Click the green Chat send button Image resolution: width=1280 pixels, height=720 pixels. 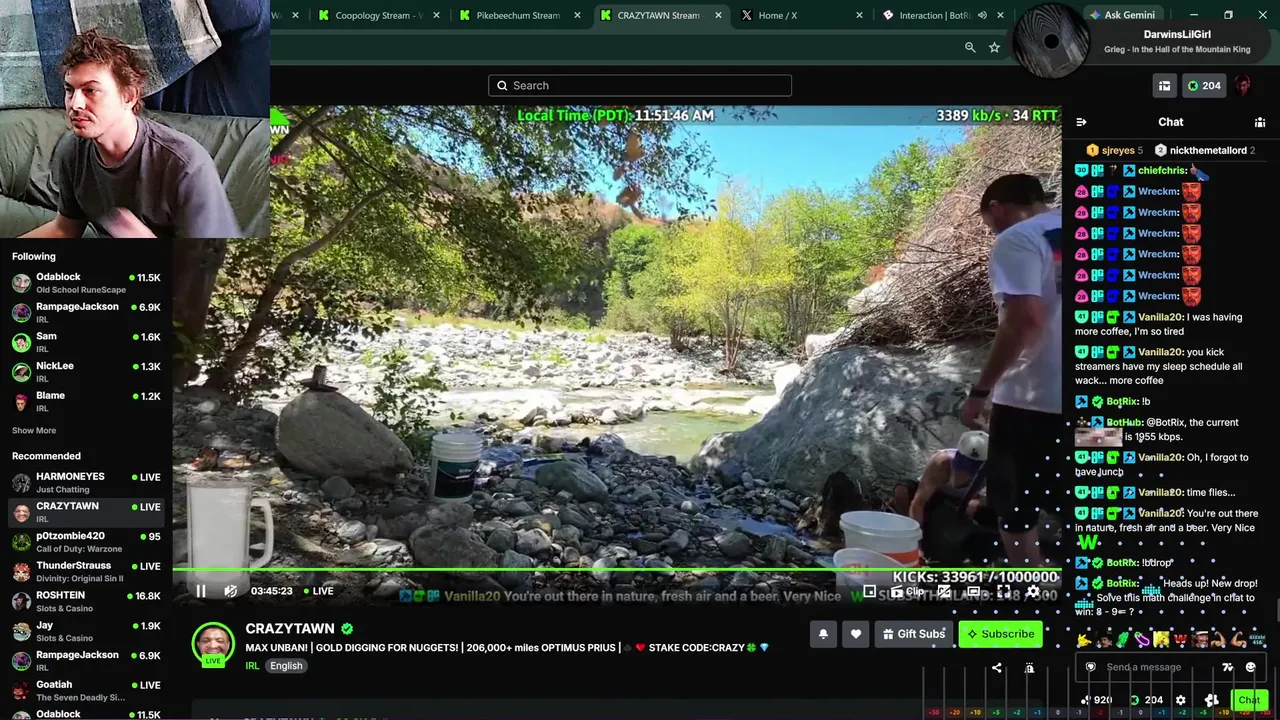1249,700
